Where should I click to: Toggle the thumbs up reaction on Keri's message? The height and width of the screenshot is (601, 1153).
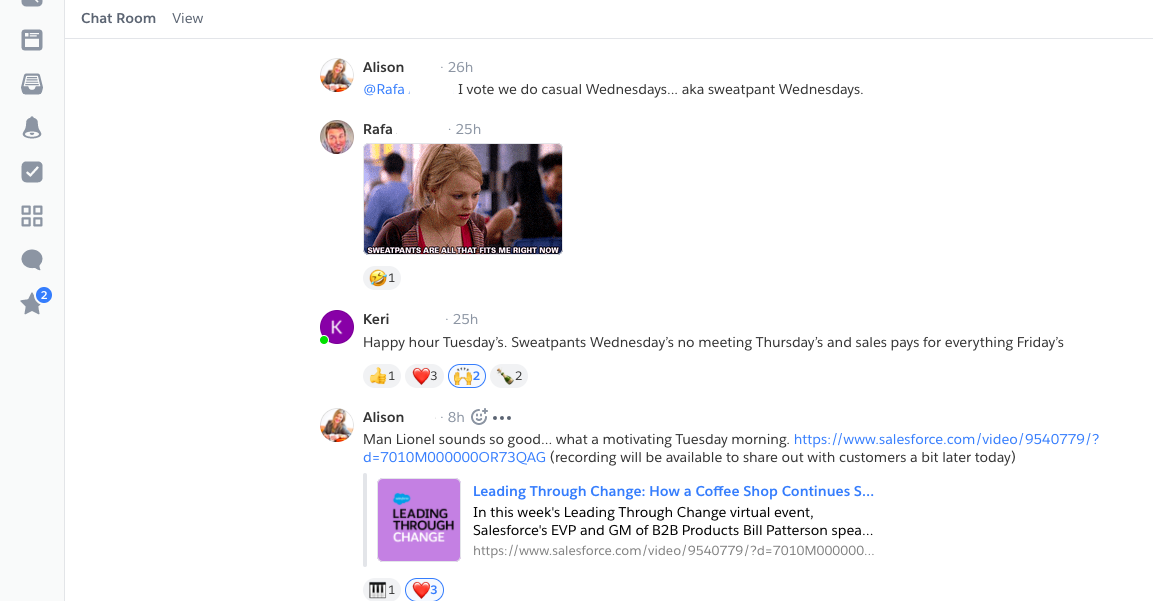(x=382, y=376)
